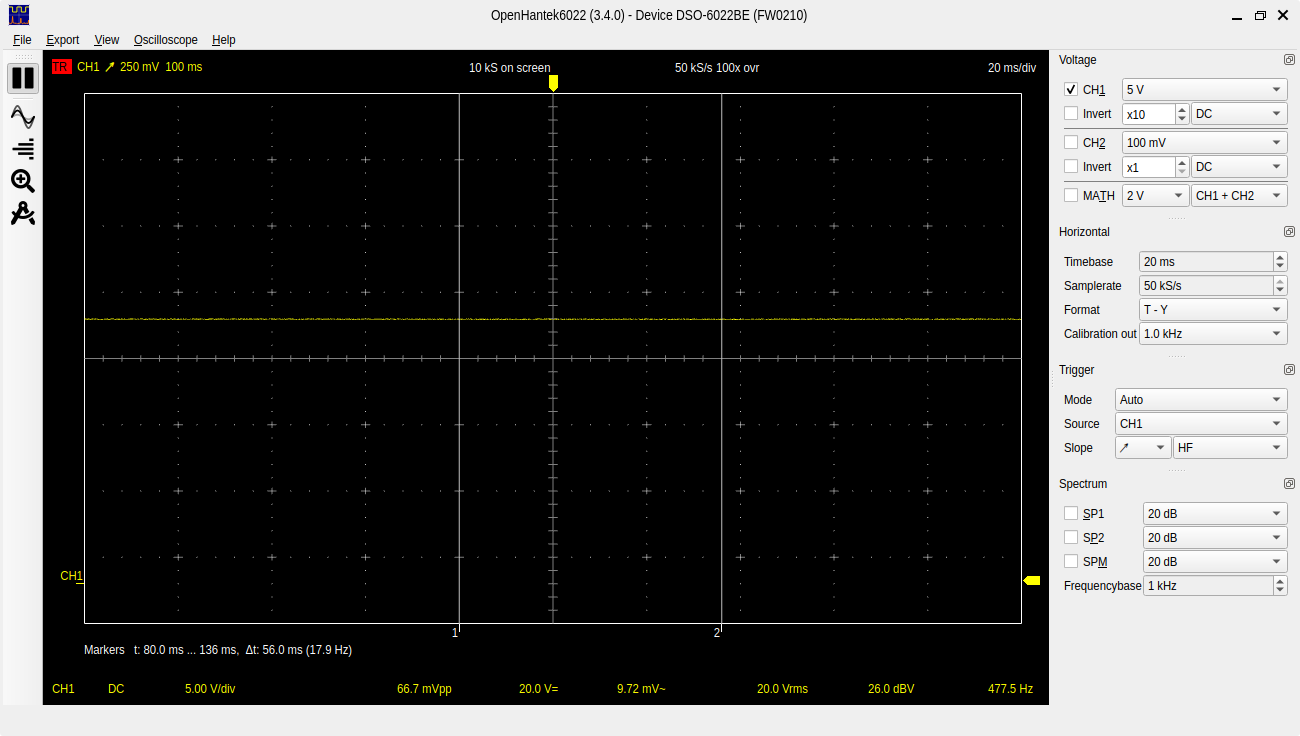Enable the CH2 channel checkbox
The height and width of the screenshot is (736, 1300).
(x=1071, y=143)
